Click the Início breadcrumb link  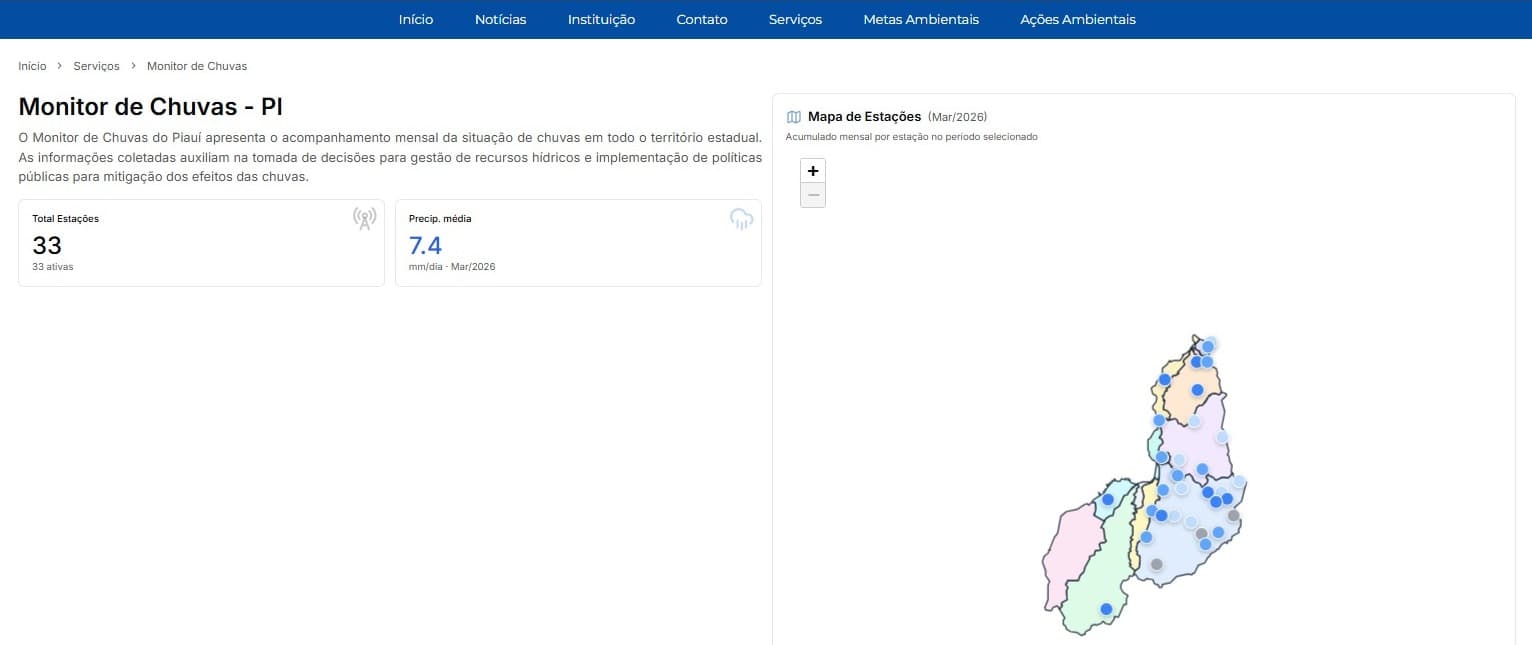tap(31, 65)
